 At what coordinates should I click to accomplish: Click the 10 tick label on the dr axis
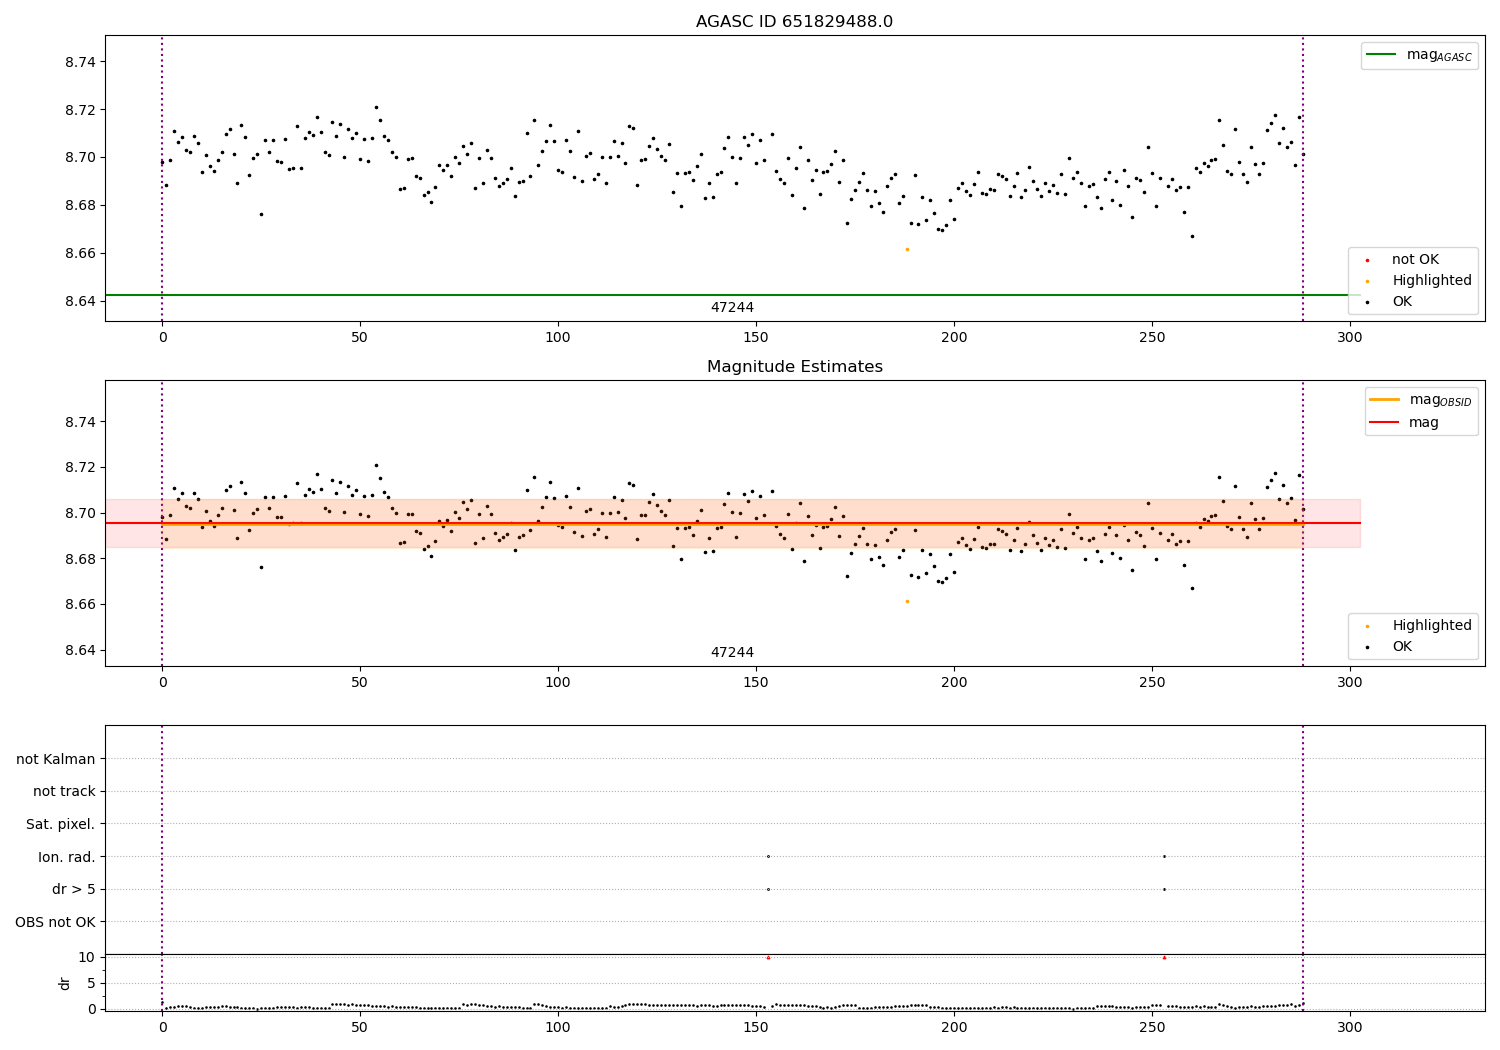[87, 957]
